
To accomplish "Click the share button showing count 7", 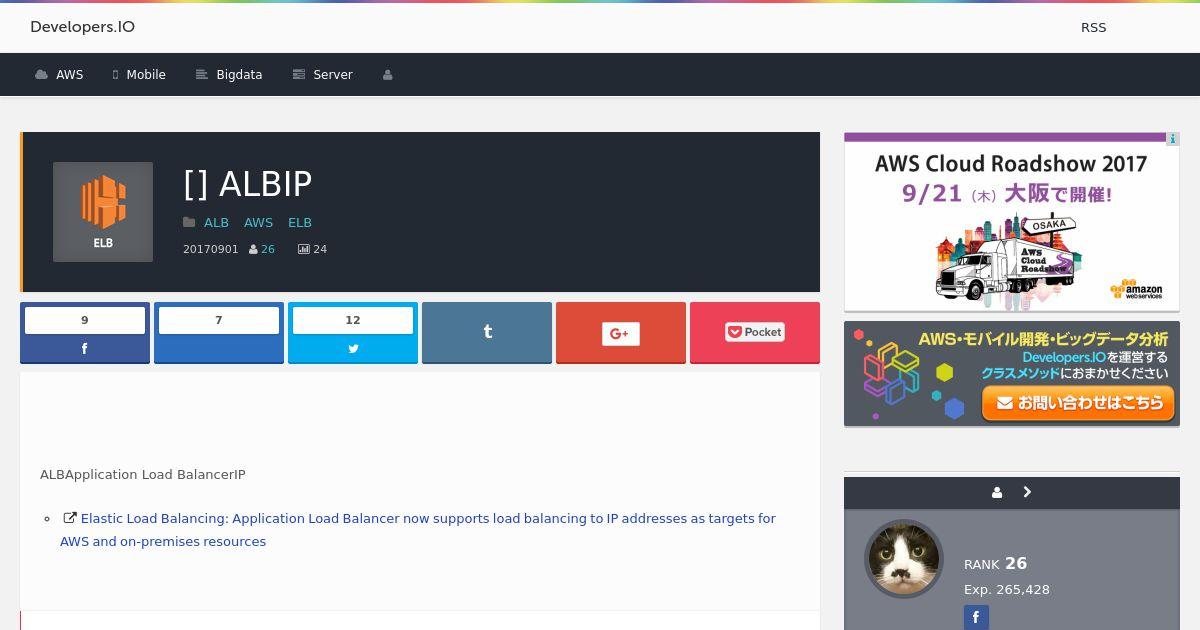I will pyautogui.click(x=219, y=332).
